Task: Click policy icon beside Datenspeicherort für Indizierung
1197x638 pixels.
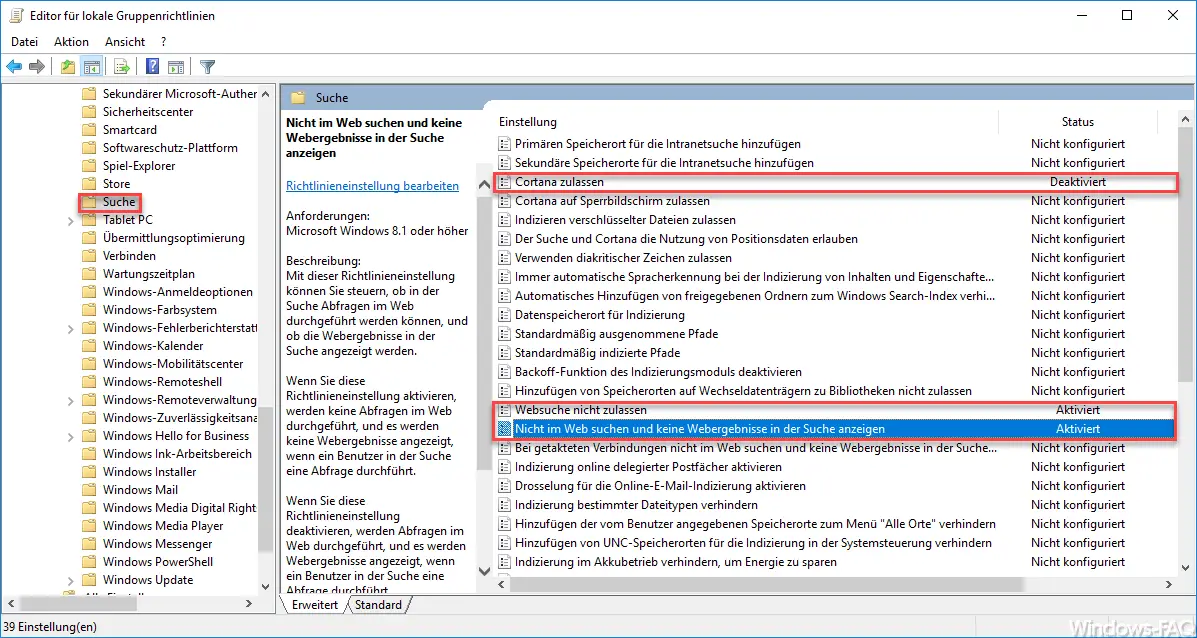Action: coord(504,315)
